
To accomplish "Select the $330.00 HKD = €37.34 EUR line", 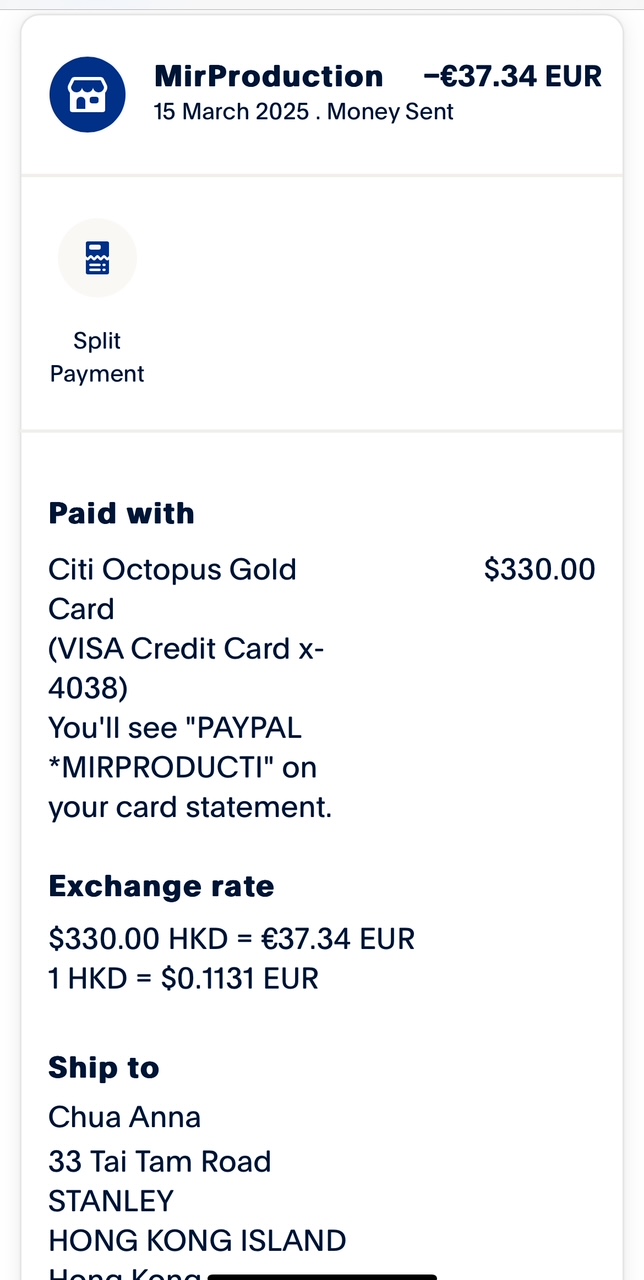I will point(231,938).
